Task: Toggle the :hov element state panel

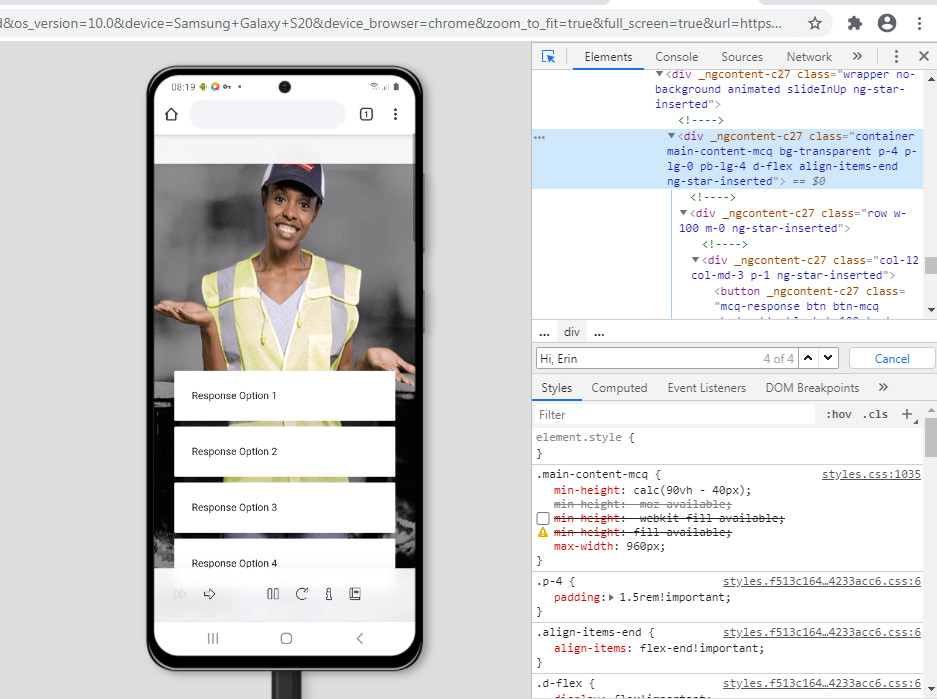Action: [x=838, y=414]
